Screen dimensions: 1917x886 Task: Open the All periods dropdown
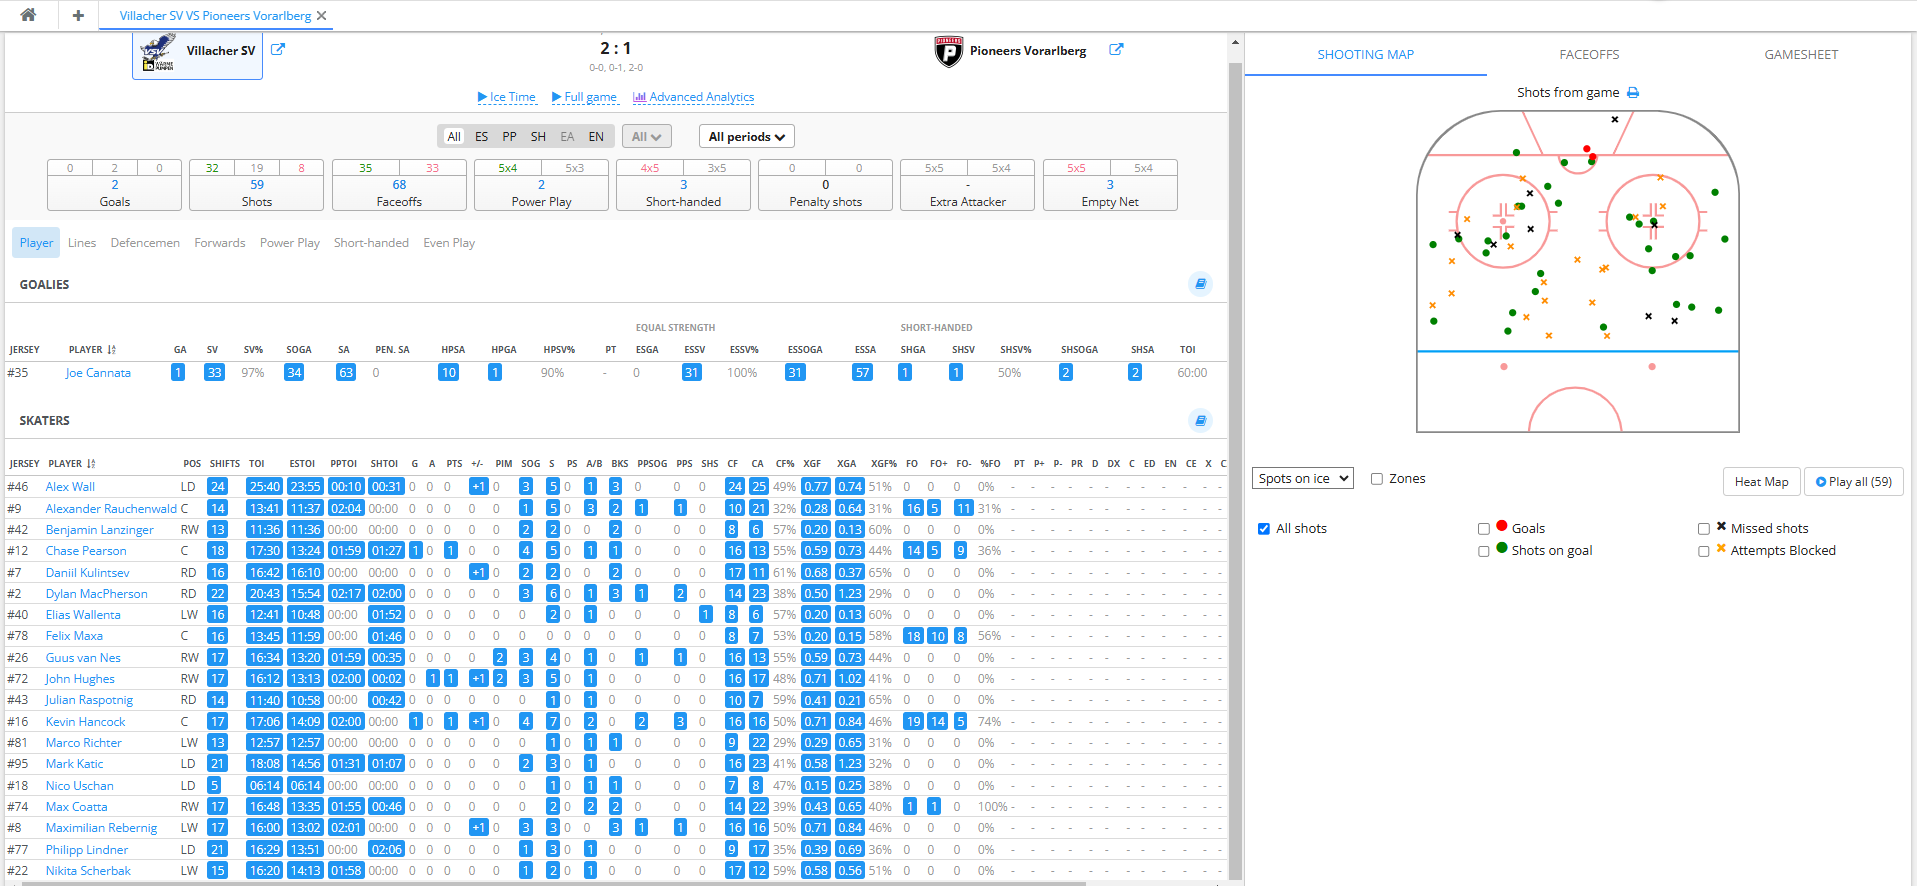[x=746, y=137]
